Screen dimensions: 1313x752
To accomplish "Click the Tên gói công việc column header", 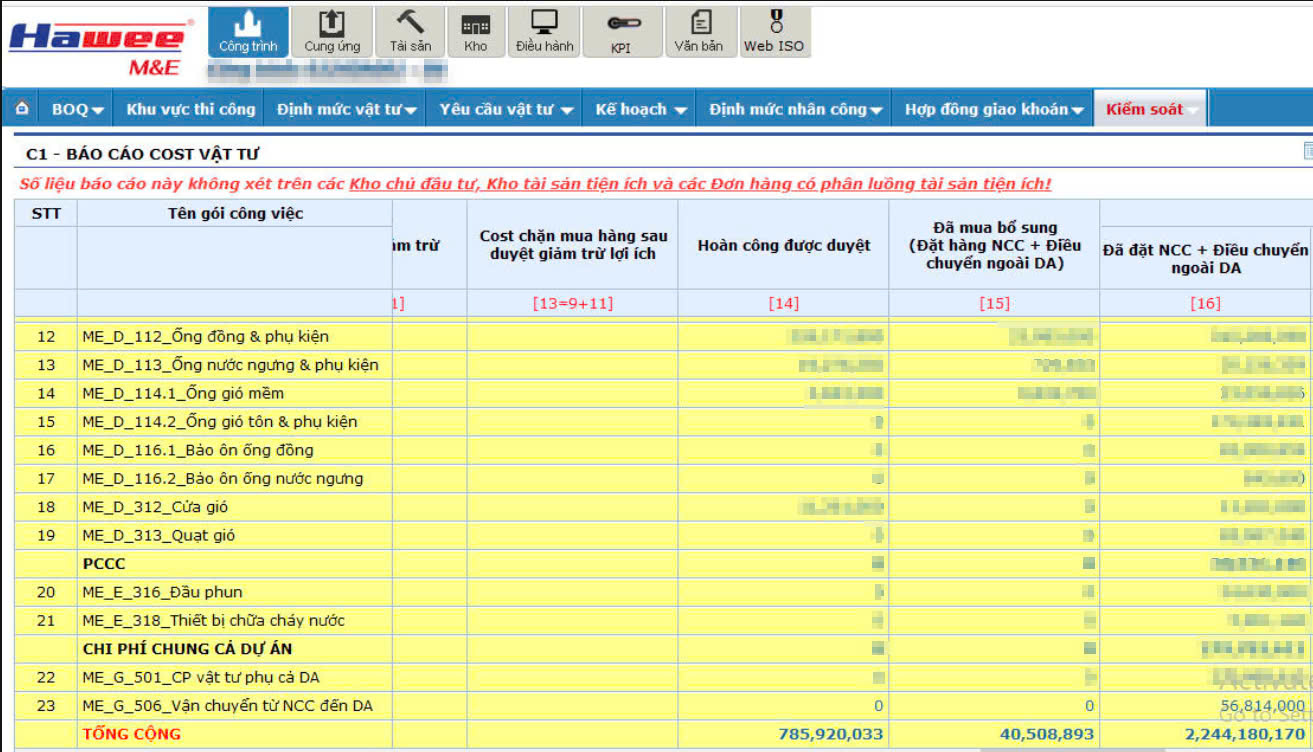I will tap(235, 213).
